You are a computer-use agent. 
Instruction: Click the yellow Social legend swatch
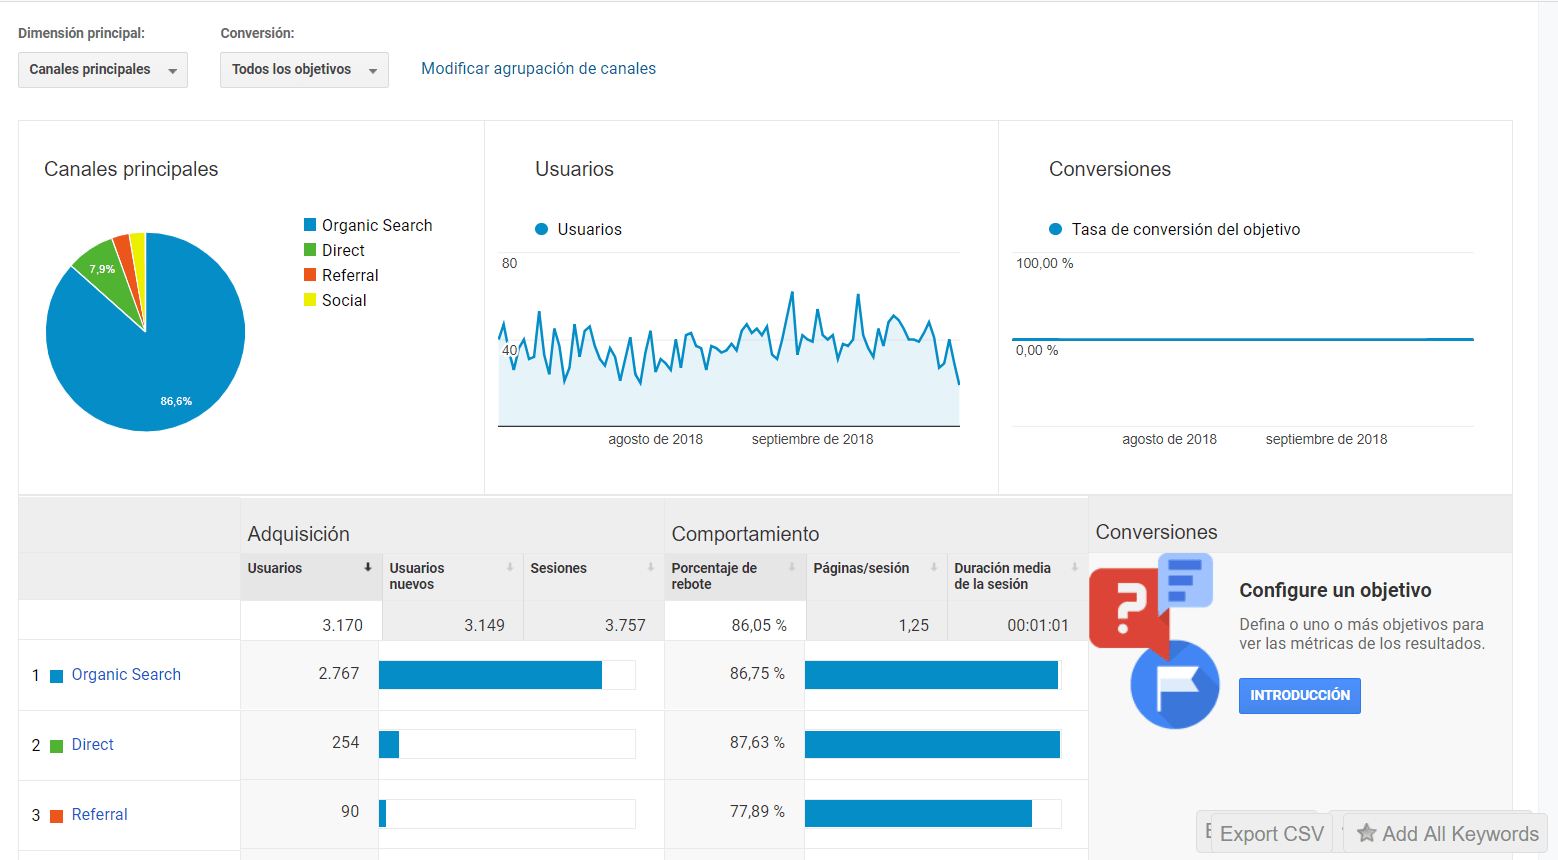point(310,300)
